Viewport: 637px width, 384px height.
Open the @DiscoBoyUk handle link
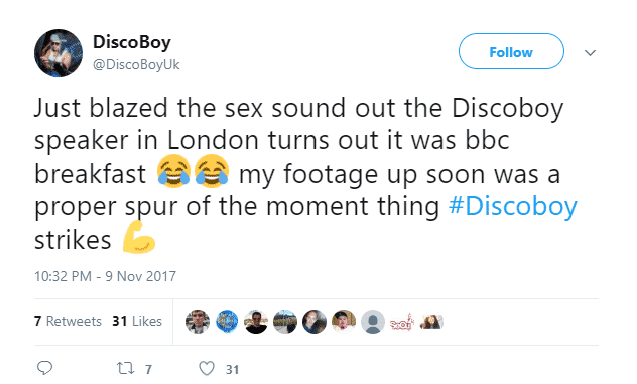pyautogui.click(x=136, y=64)
